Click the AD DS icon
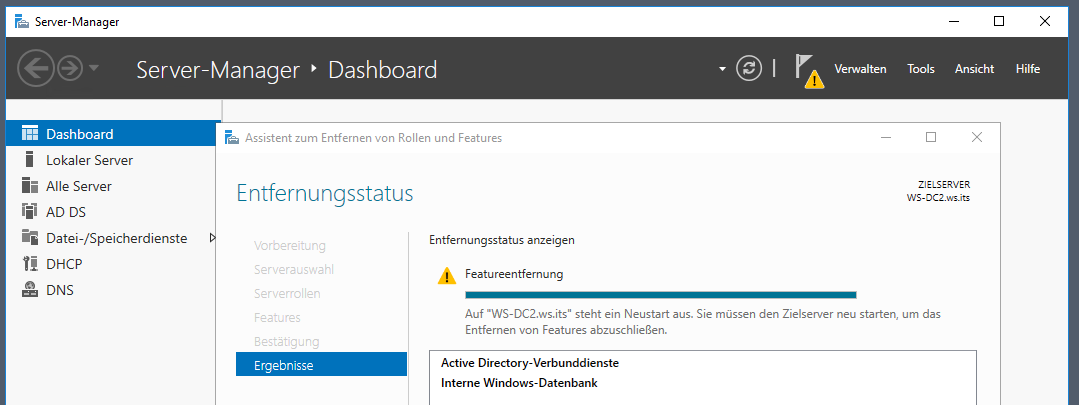Screen dimensions: 1079x405 30,212
